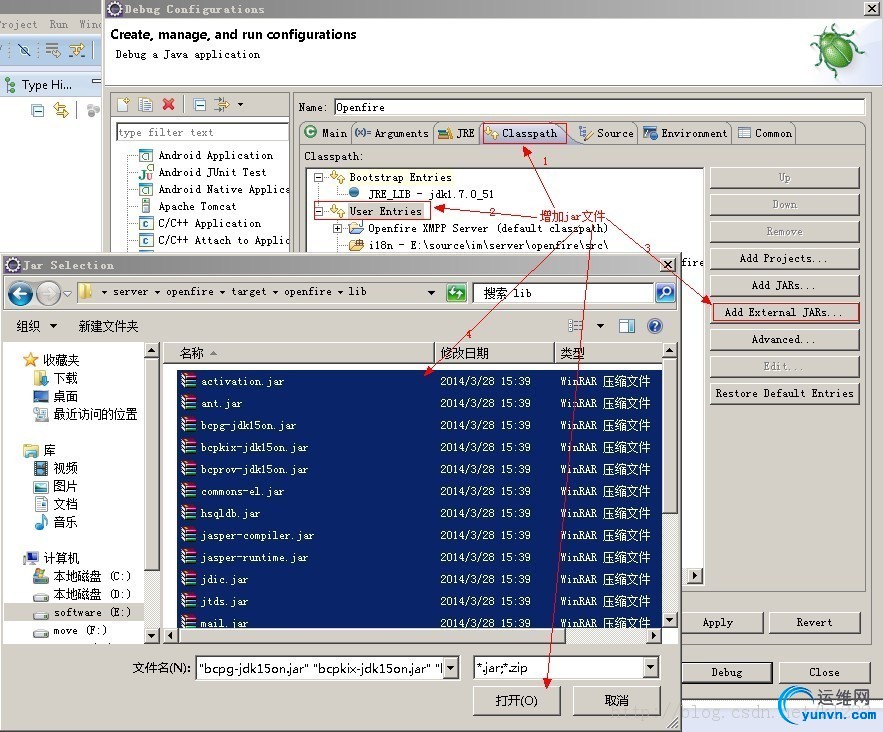Sort files by 名称 column header
This screenshot has height=732, width=883.
click(298, 353)
